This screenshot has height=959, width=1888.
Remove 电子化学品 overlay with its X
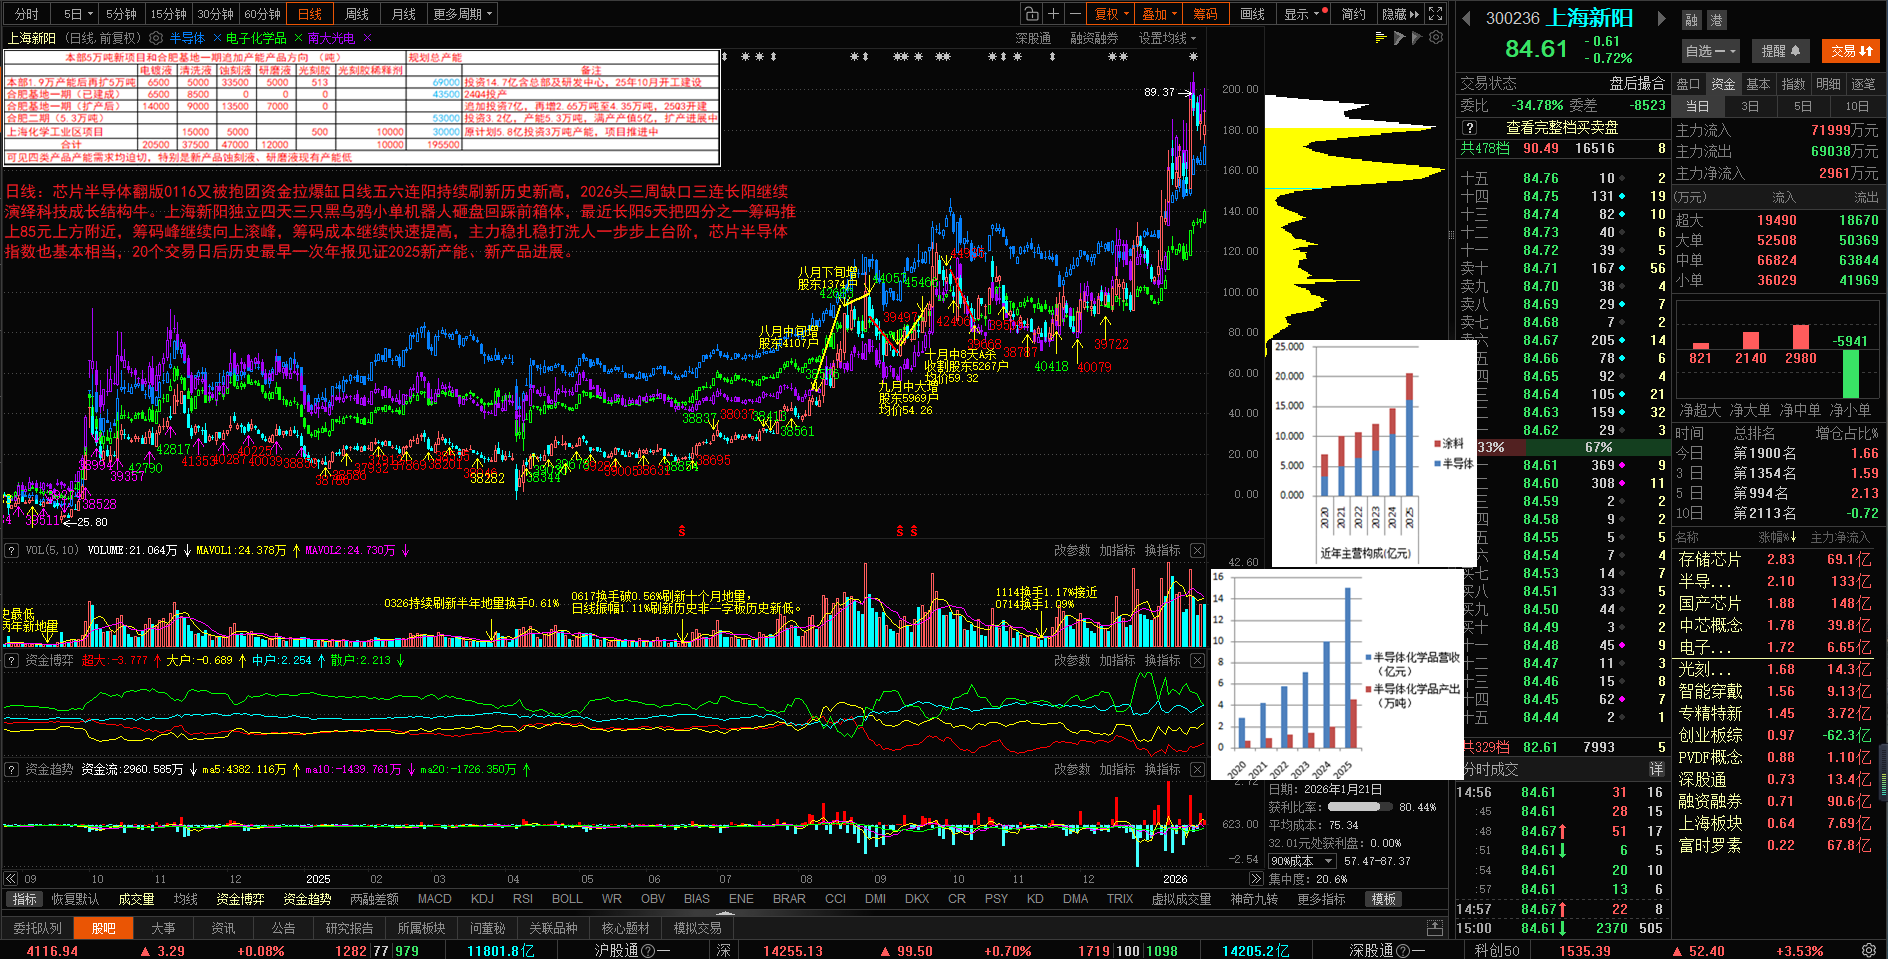tap(297, 38)
